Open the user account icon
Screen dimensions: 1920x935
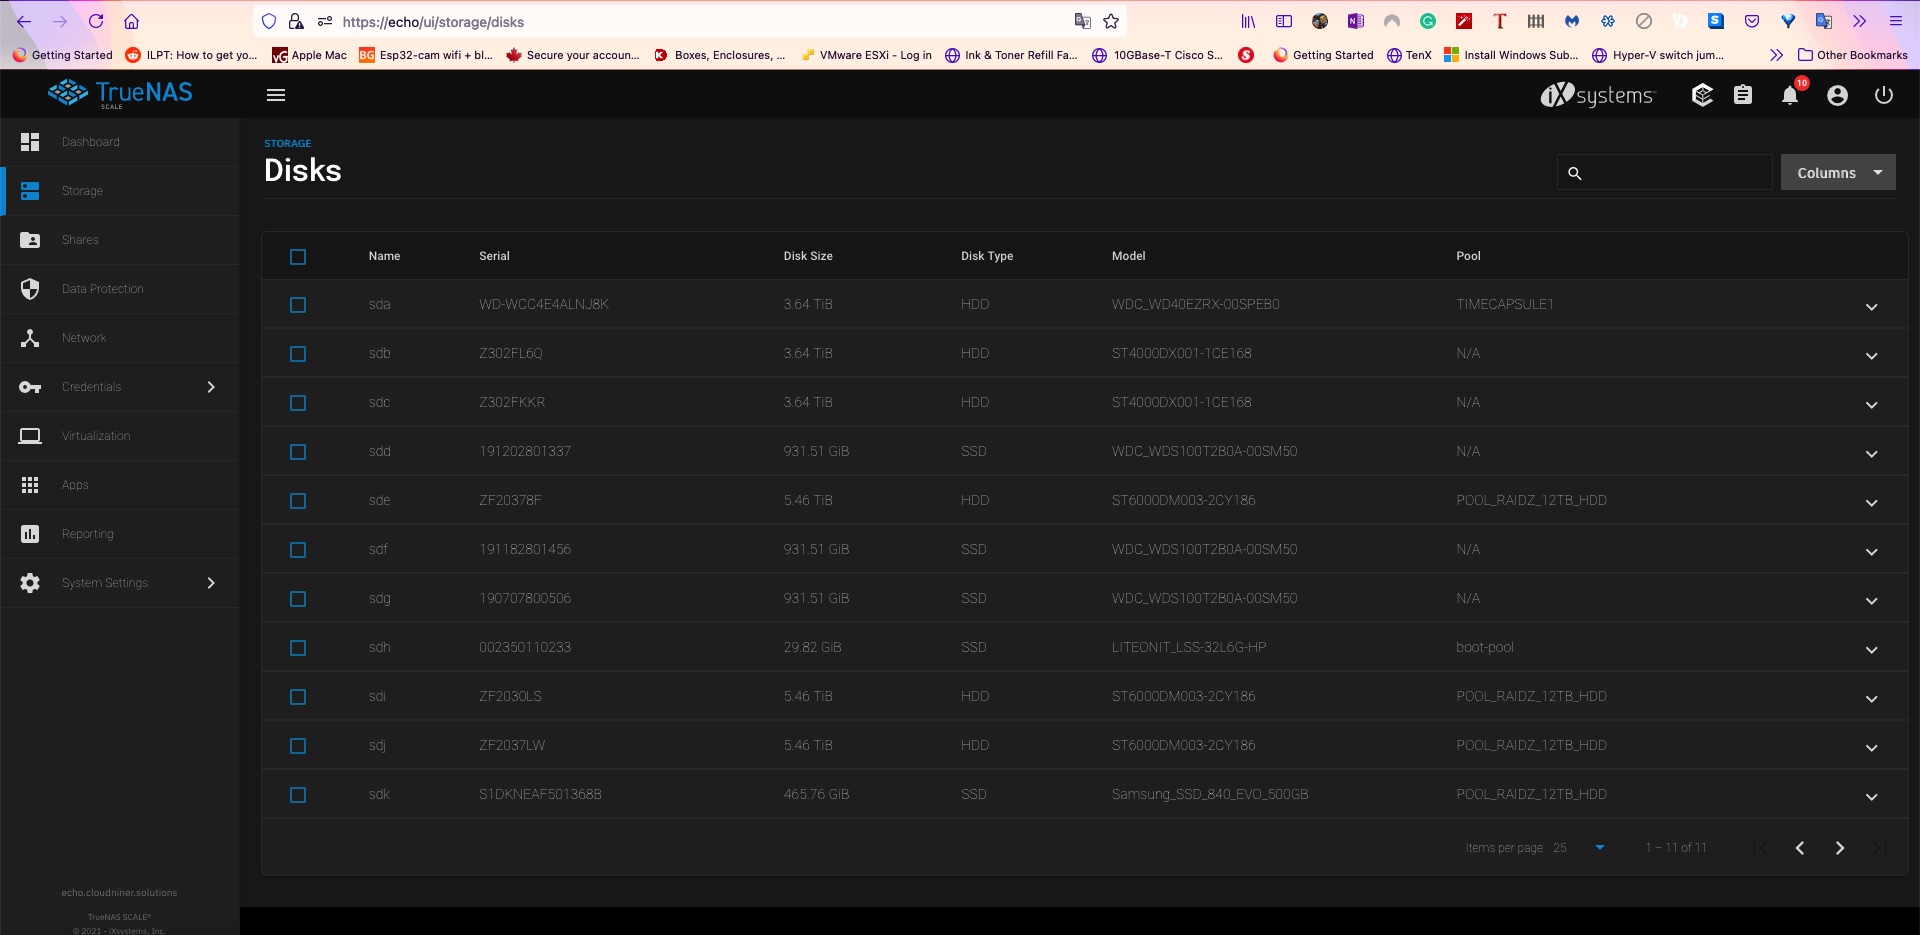1837,95
